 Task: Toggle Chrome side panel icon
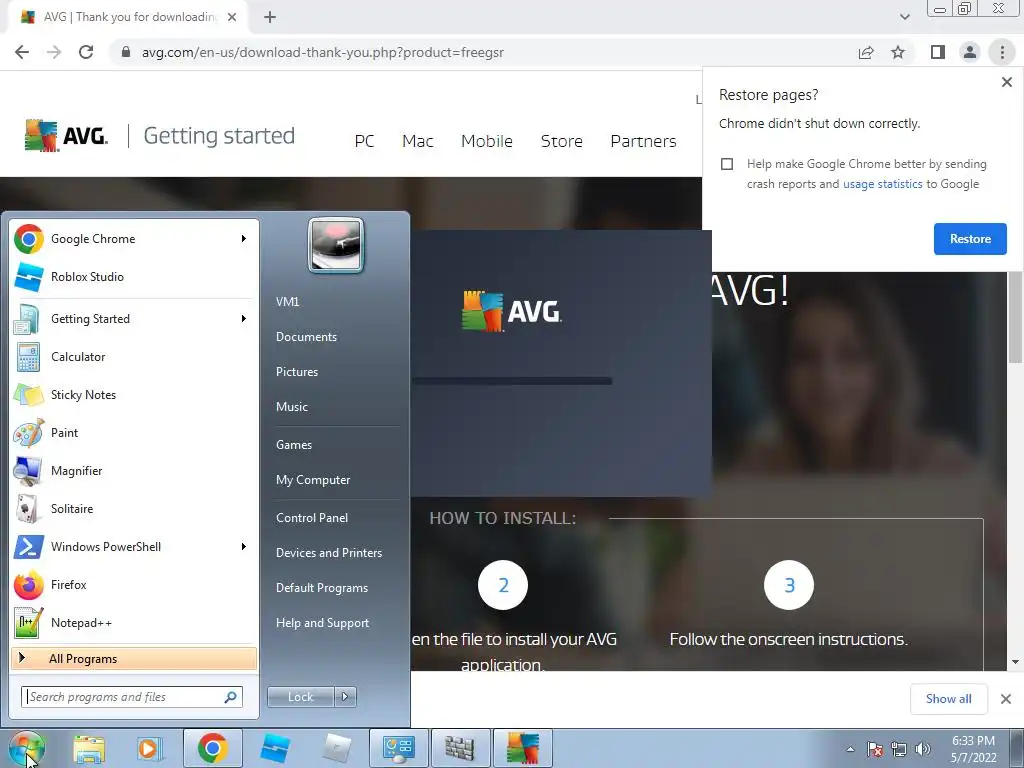click(938, 52)
